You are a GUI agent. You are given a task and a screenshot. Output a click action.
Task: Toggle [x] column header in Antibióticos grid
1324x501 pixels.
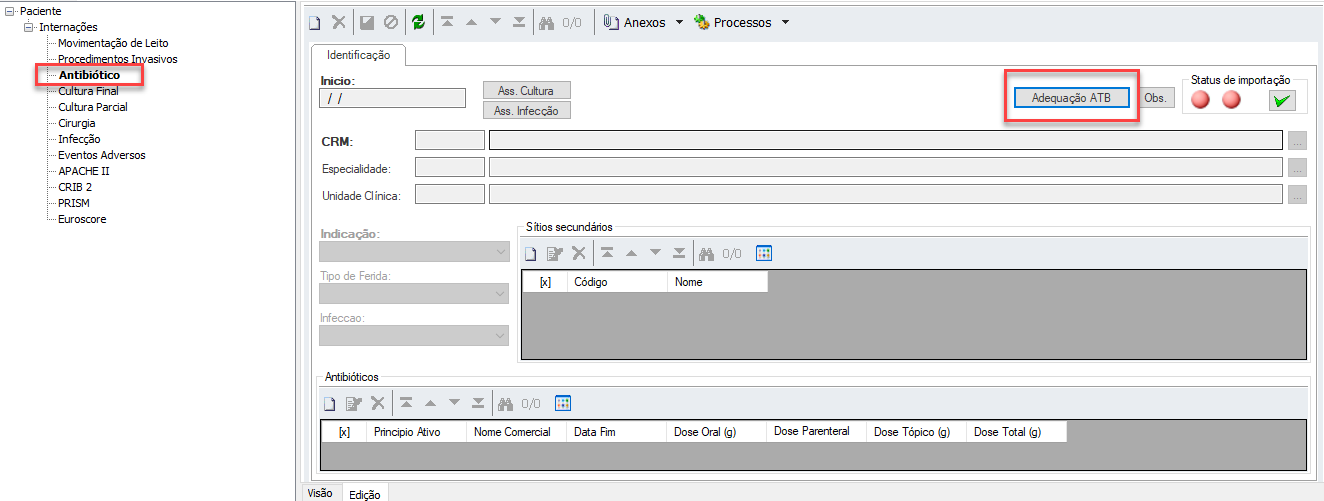click(344, 432)
